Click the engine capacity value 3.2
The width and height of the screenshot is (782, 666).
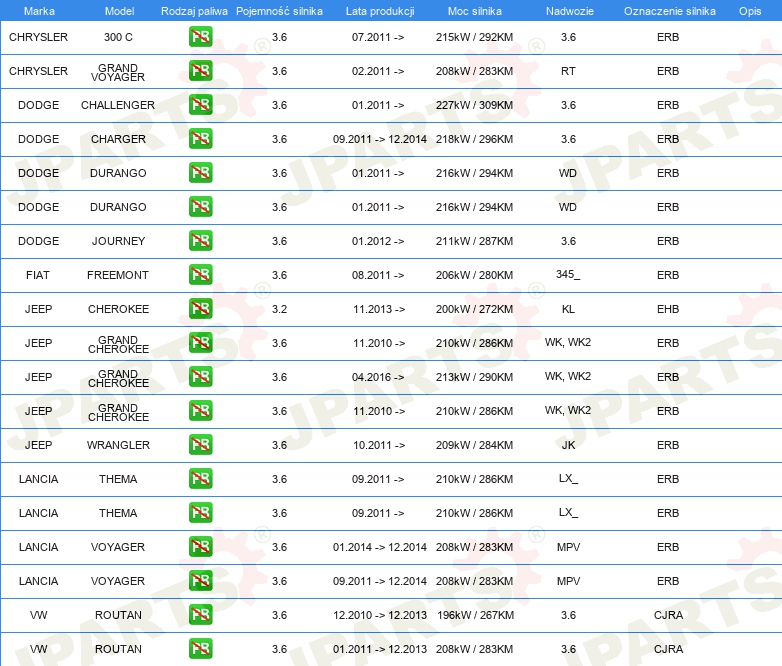pyautogui.click(x=279, y=309)
